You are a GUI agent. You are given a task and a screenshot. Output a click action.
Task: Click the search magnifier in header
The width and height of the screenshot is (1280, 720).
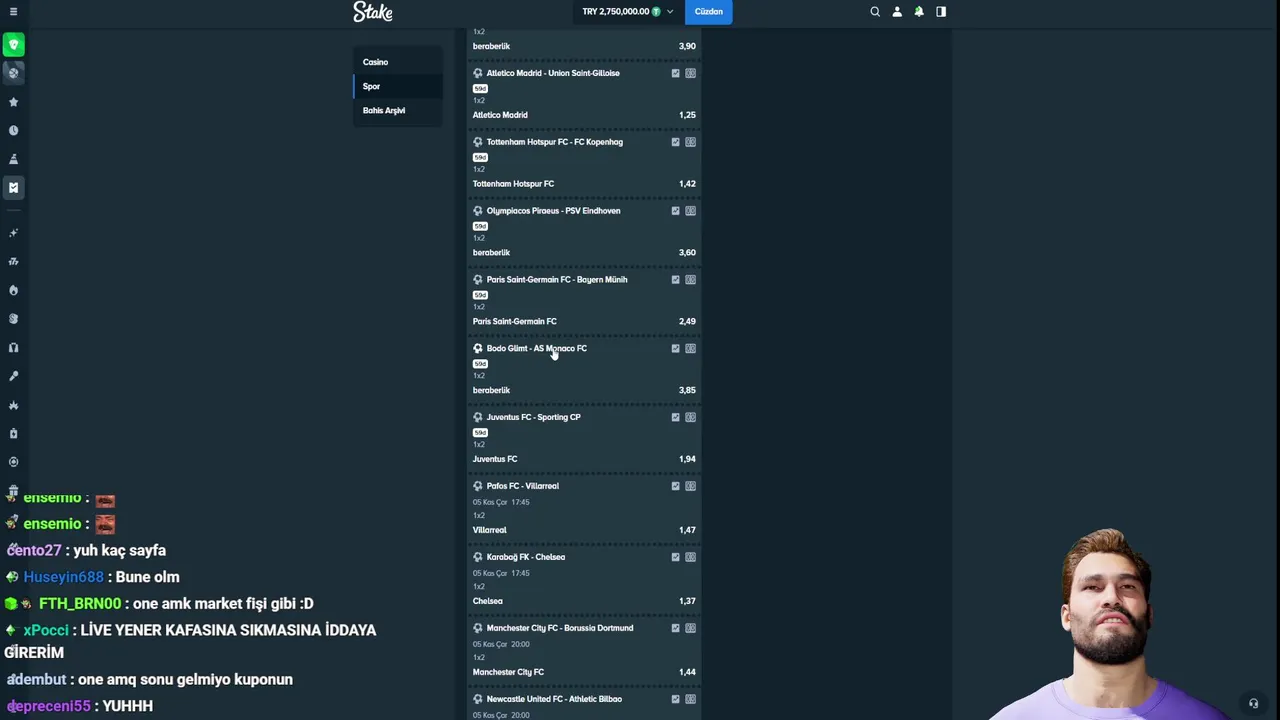pos(875,12)
